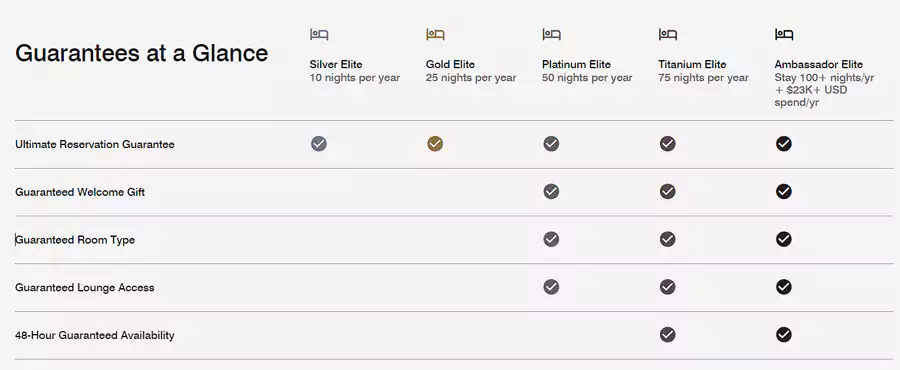Click Platinum Elite's Guaranteed Welcome Gift checkmark
The image size is (900, 370).
551,191
